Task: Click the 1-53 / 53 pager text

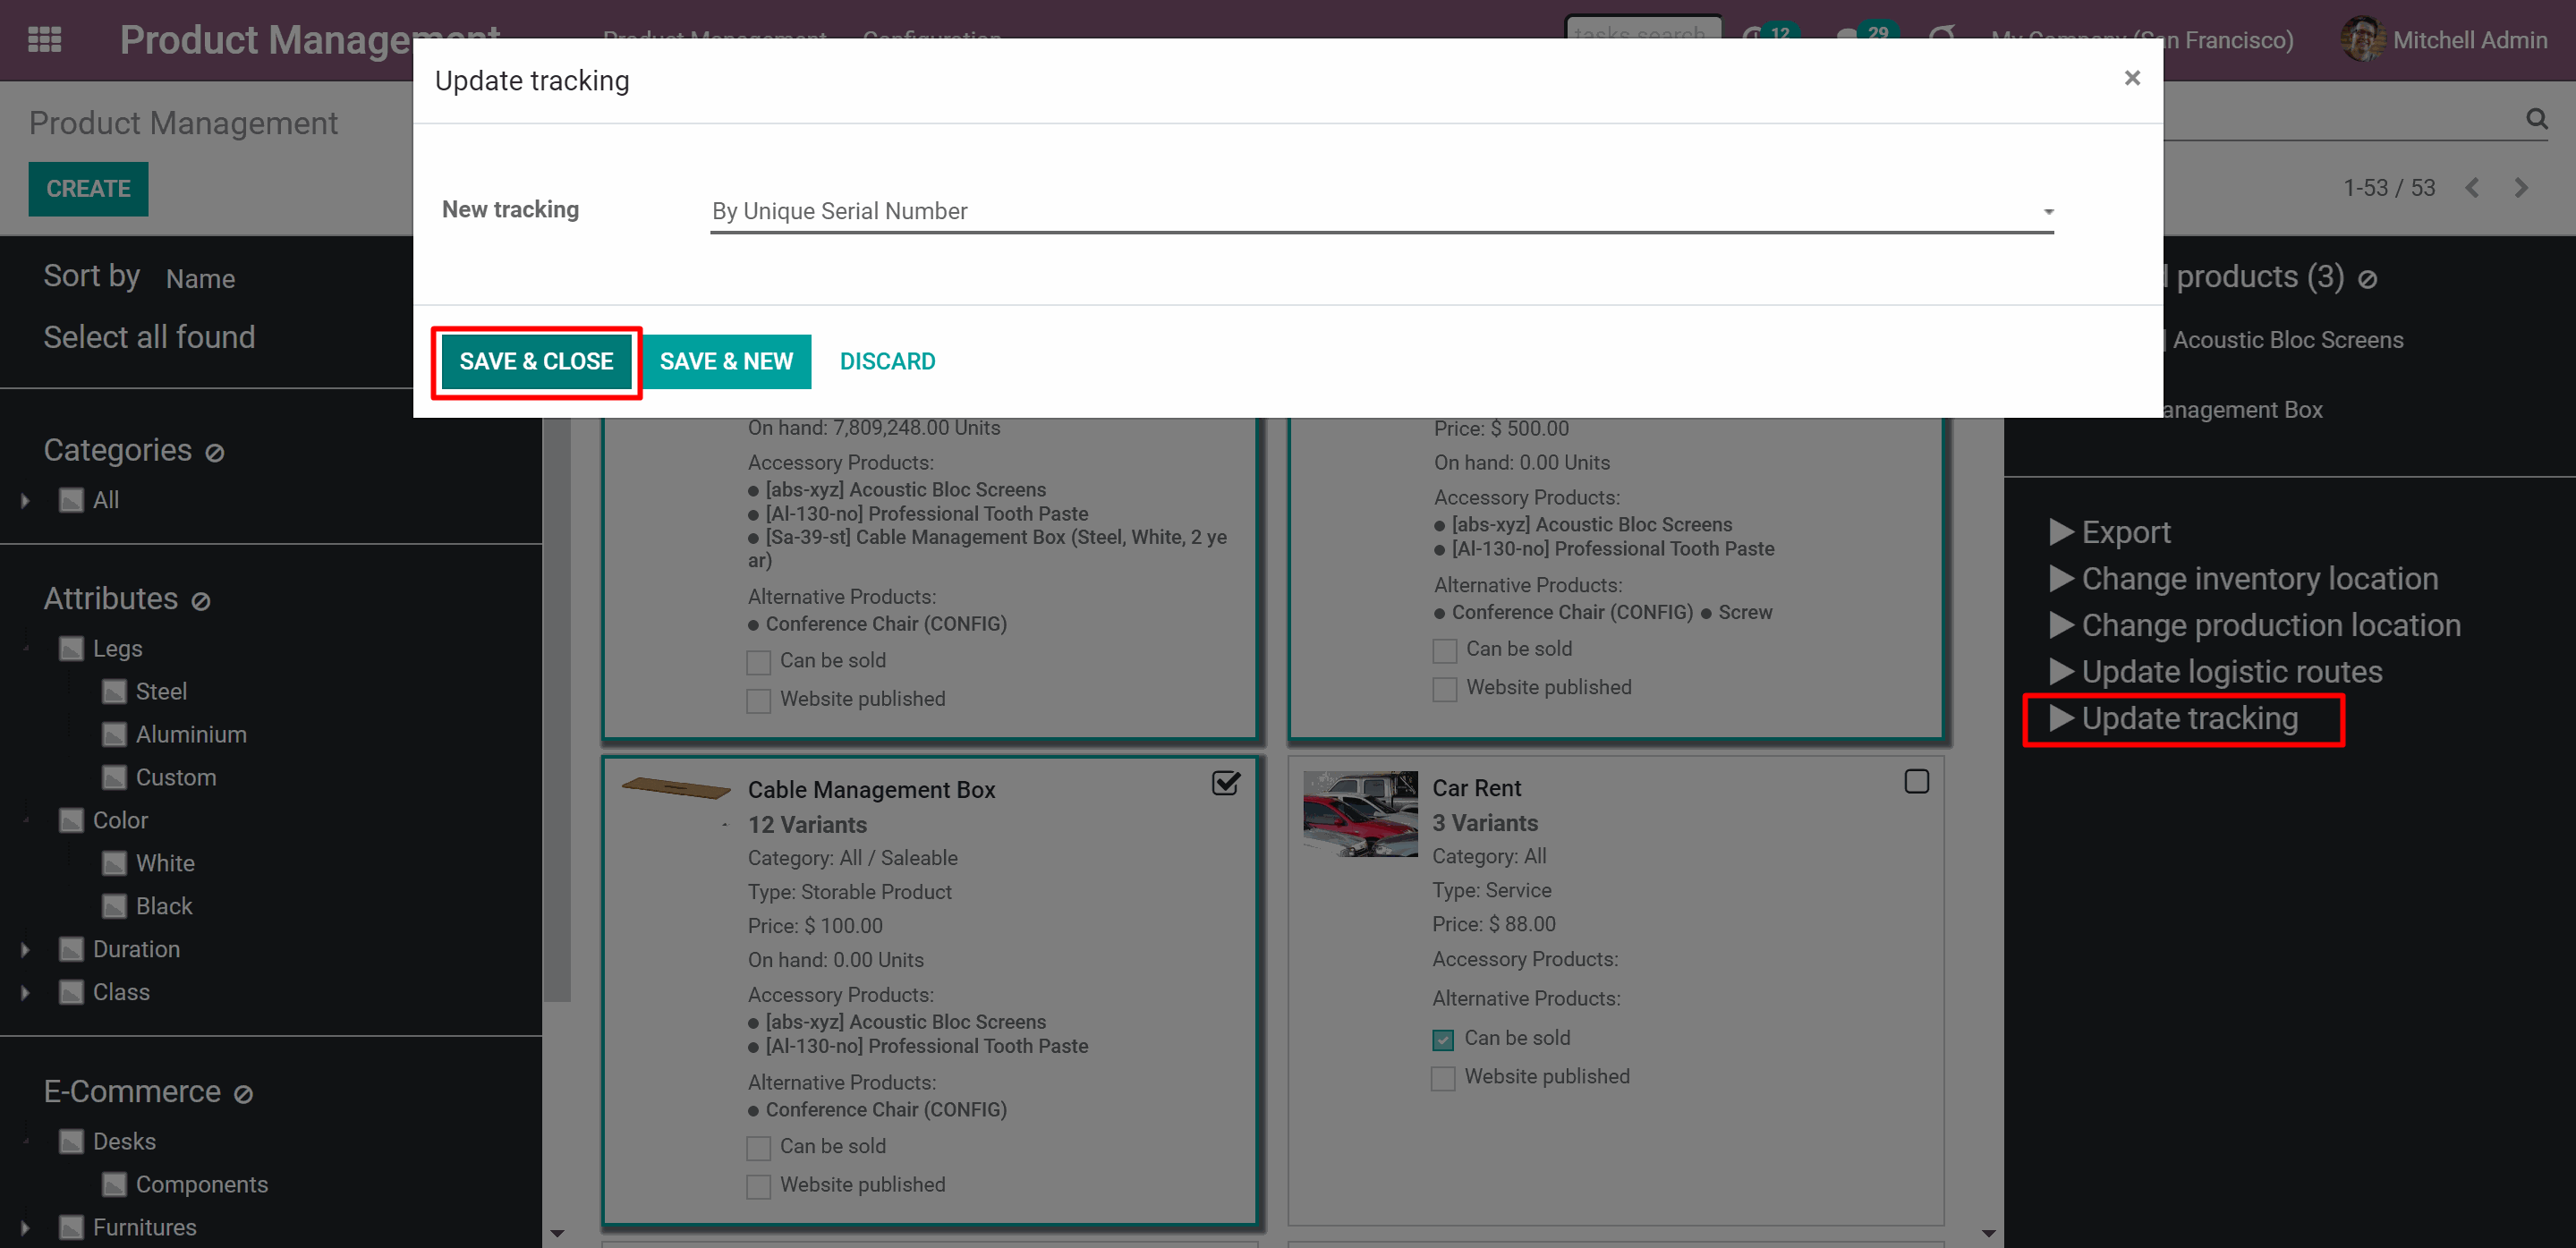Action: 2389,188
